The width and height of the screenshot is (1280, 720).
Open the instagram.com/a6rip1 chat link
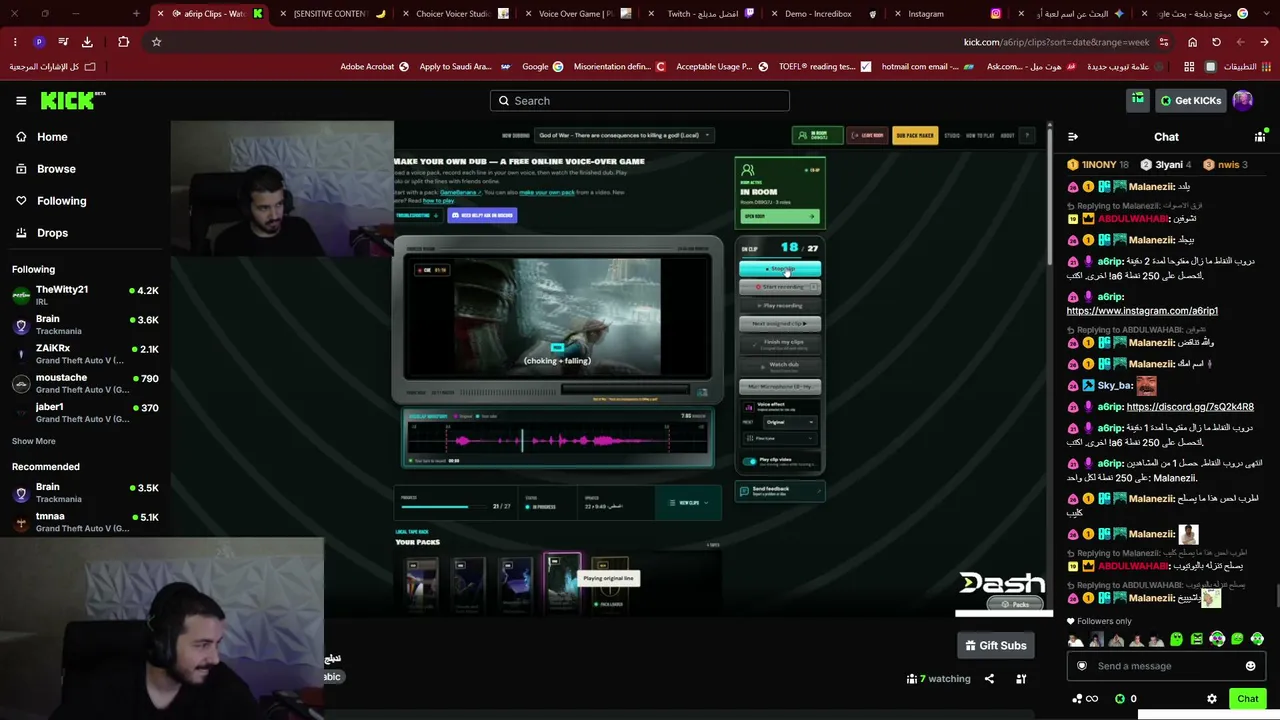pos(1142,311)
